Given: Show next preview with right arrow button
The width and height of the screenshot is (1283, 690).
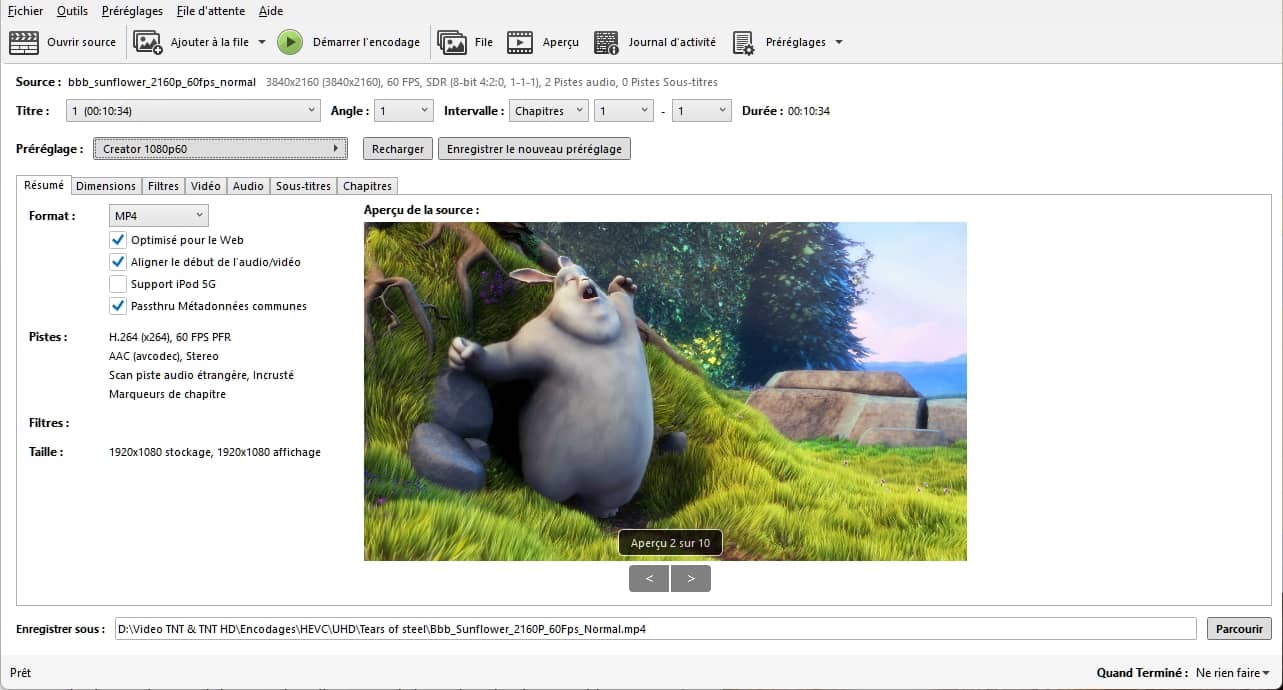Looking at the screenshot, I should pyautogui.click(x=691, y=578).
